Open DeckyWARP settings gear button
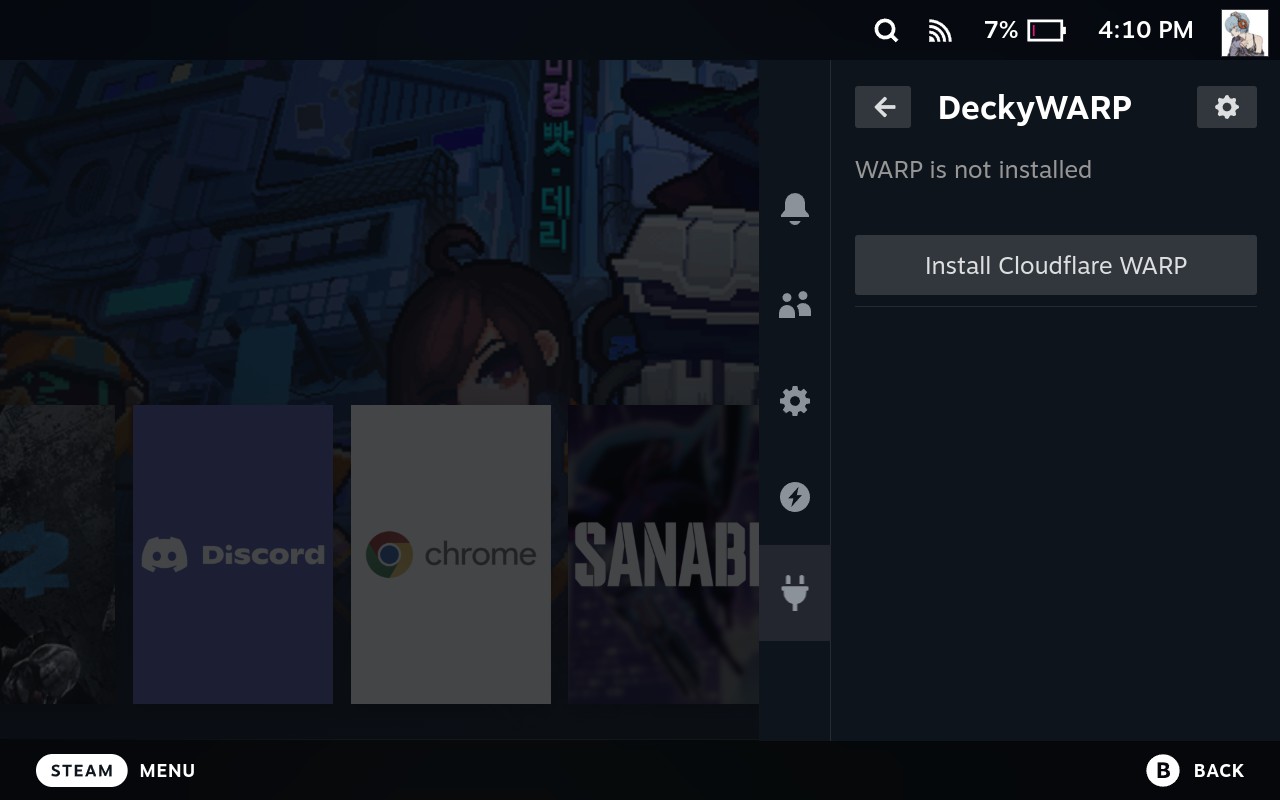The image size is (1280, 800). tap(1227, 107)
